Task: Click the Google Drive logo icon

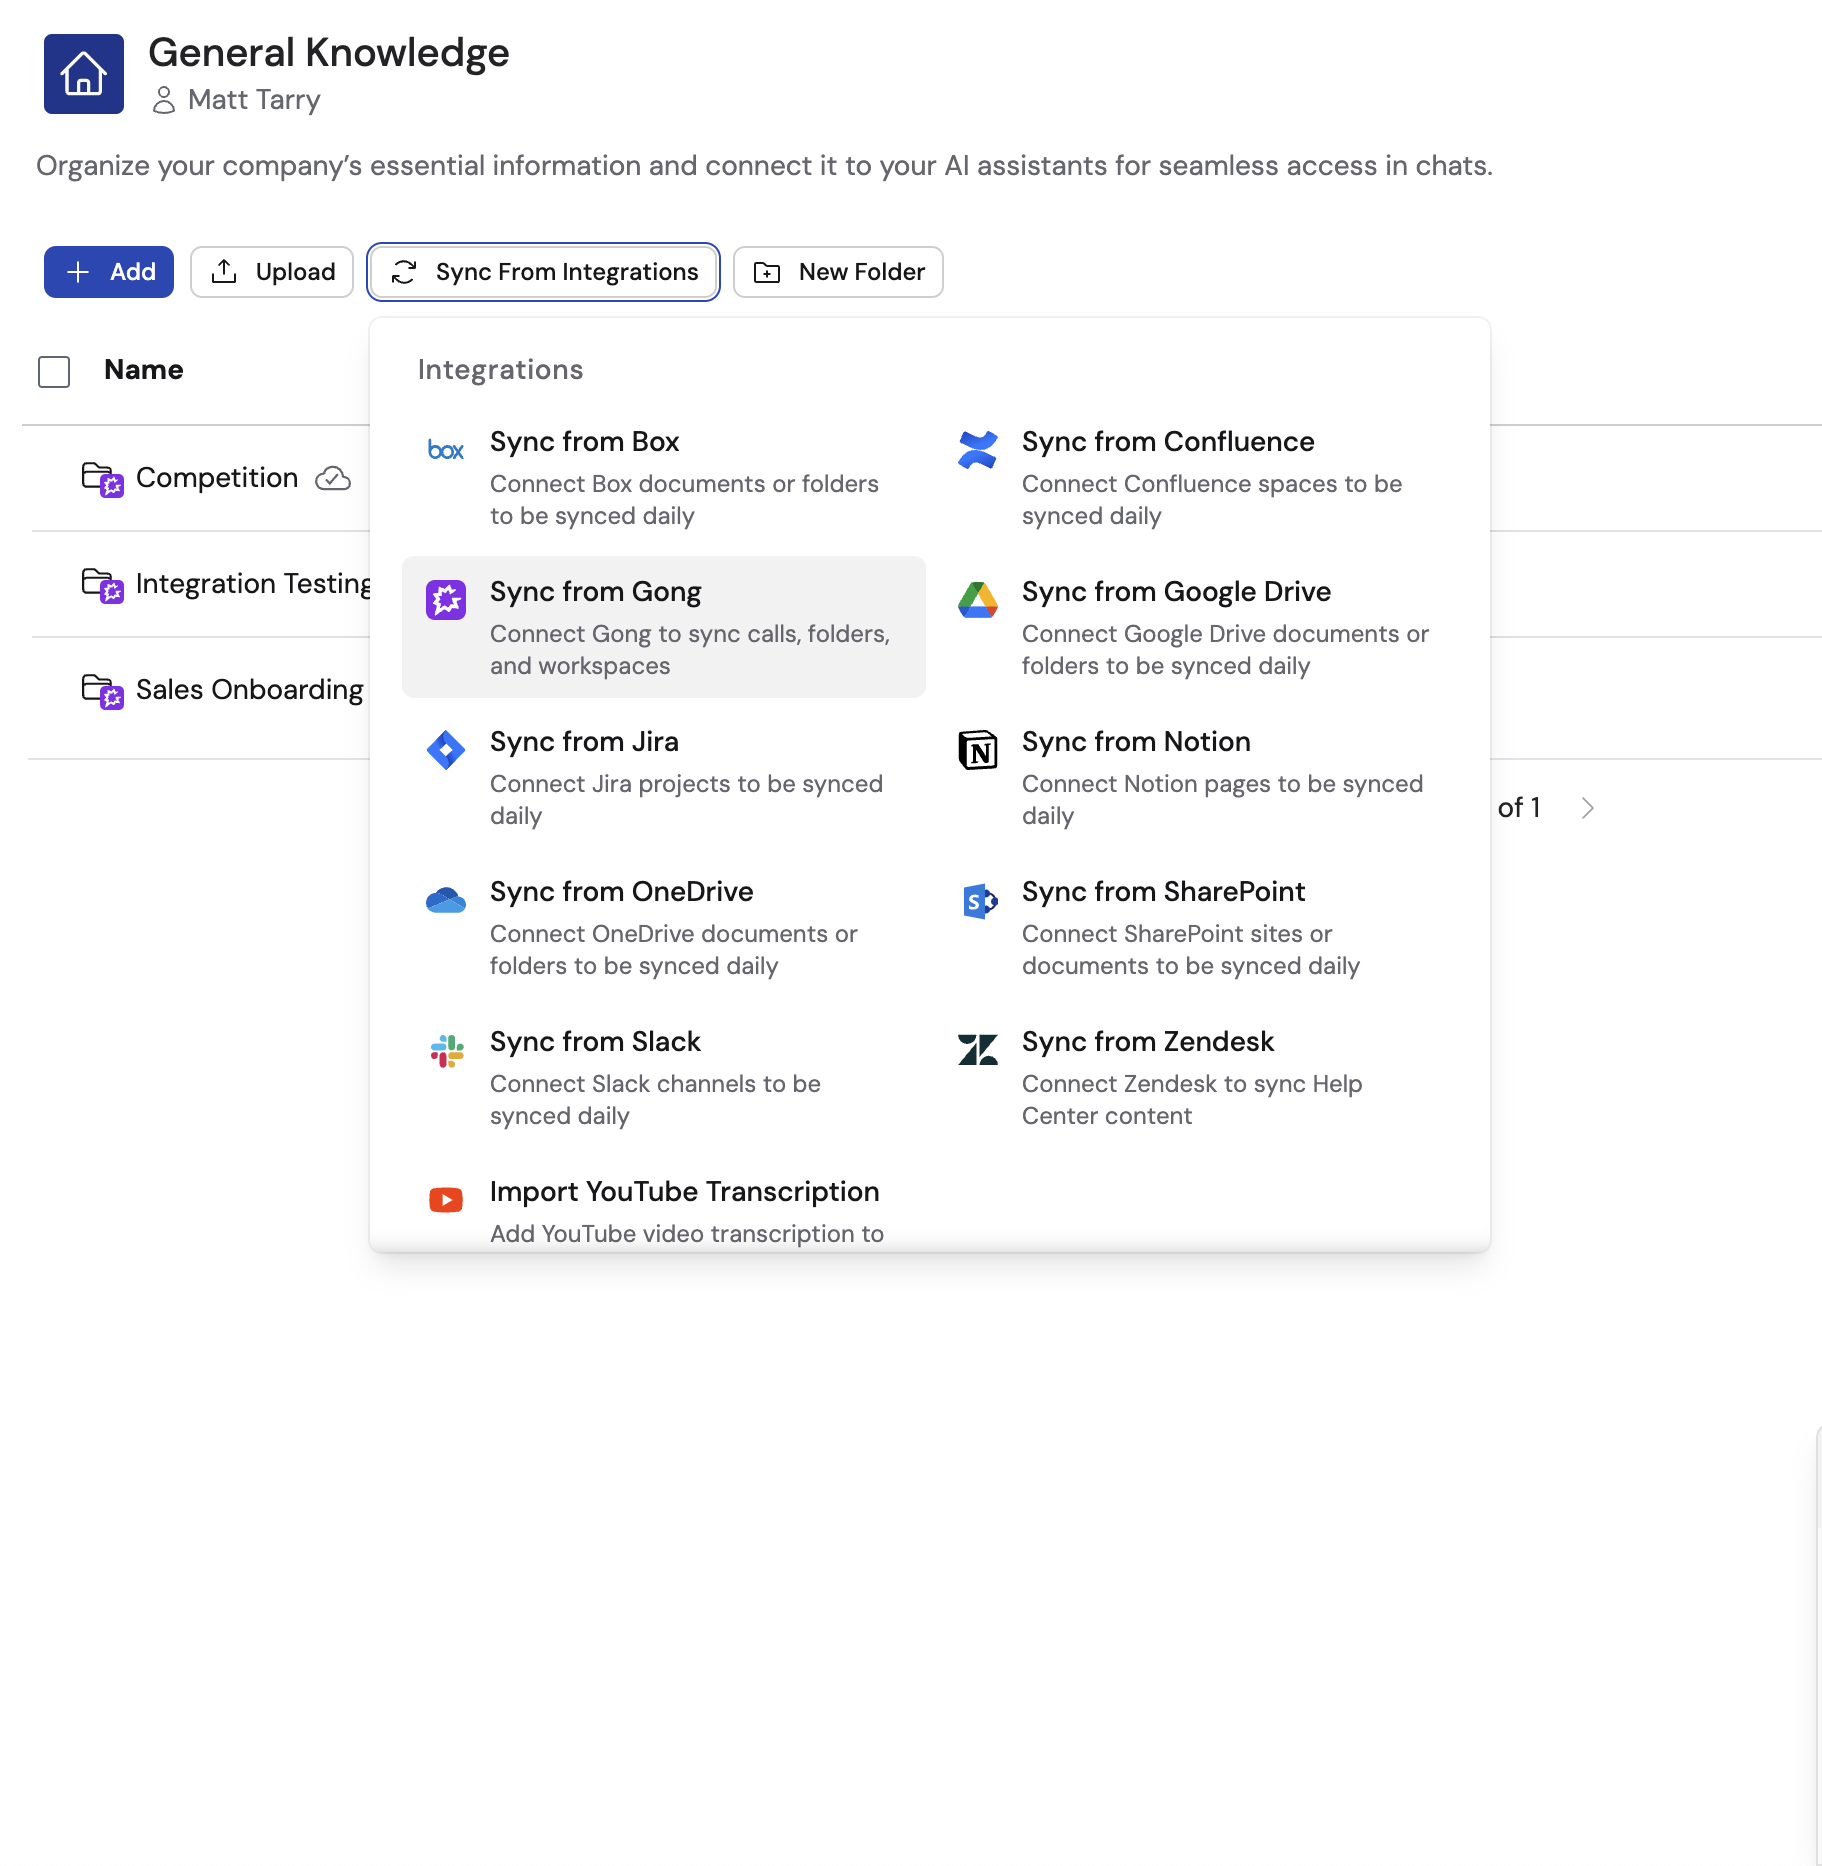Action: point(977,600)
